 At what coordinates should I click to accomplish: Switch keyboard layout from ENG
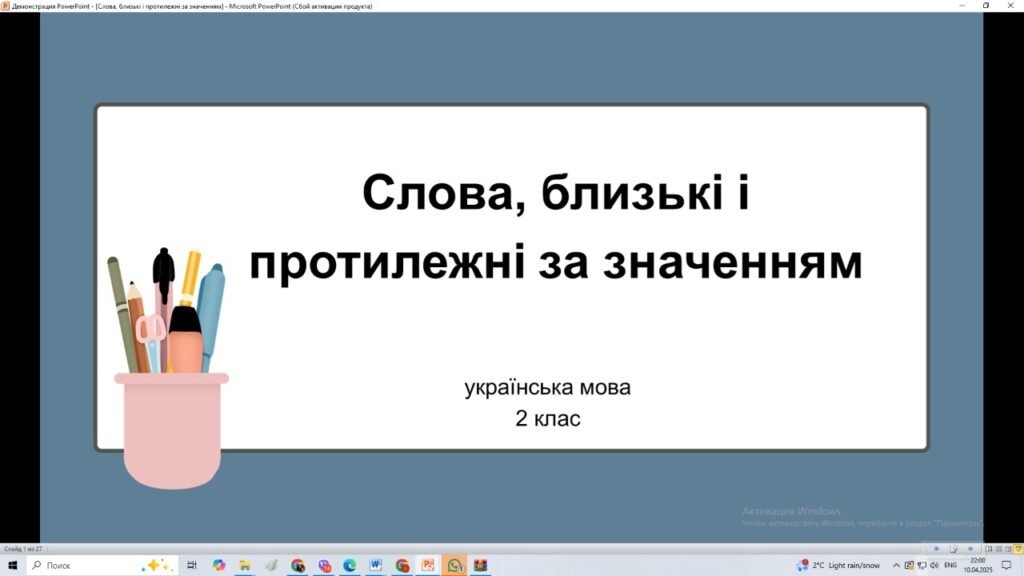pyautogui.click(x=950, y=565)
